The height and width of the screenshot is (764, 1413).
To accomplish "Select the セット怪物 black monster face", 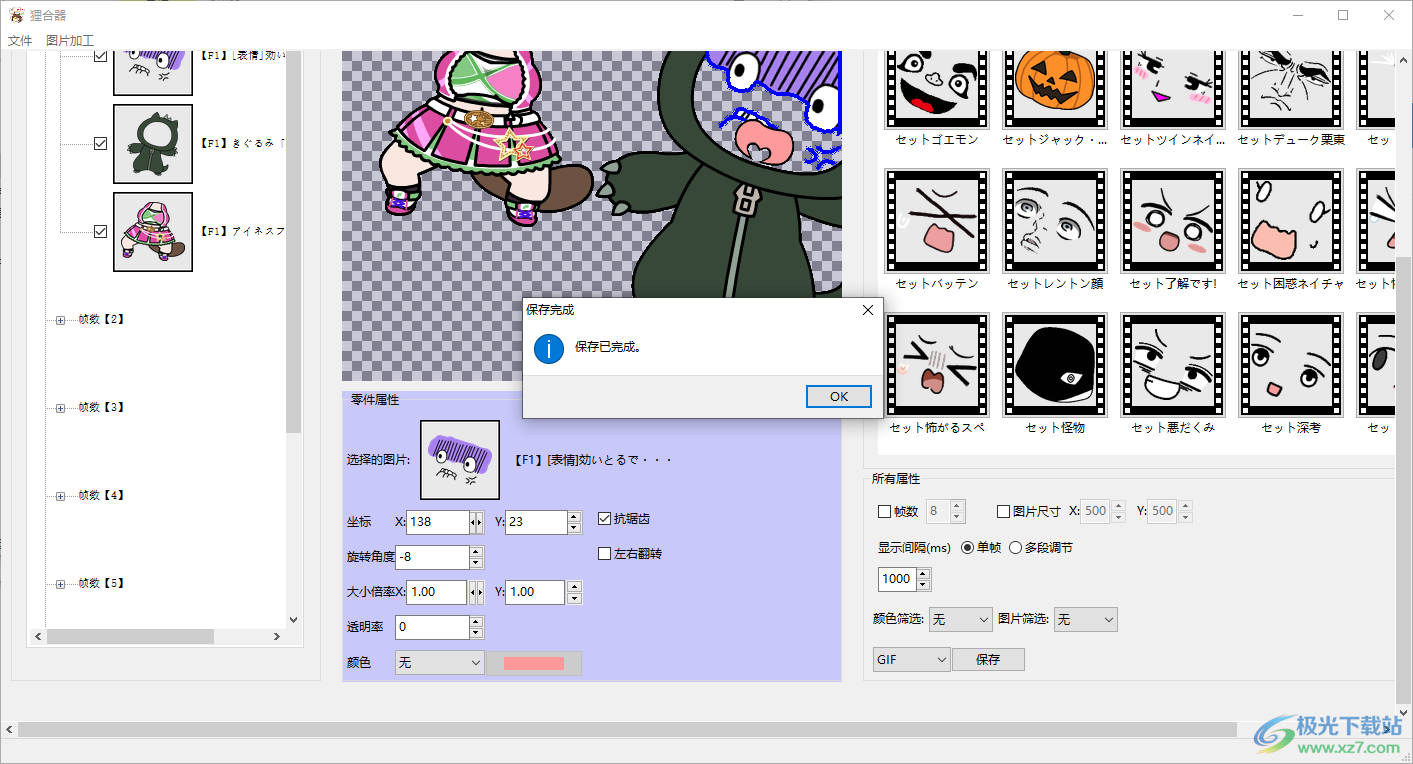I will (1055, 365).
